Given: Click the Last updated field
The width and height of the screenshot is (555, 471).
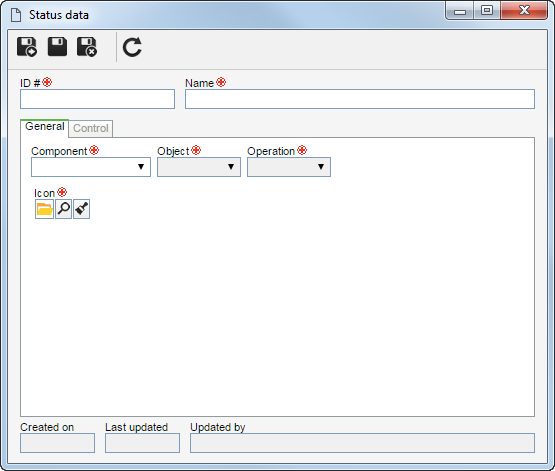Looking at the screenshot, I should click(x=142, y=443).
